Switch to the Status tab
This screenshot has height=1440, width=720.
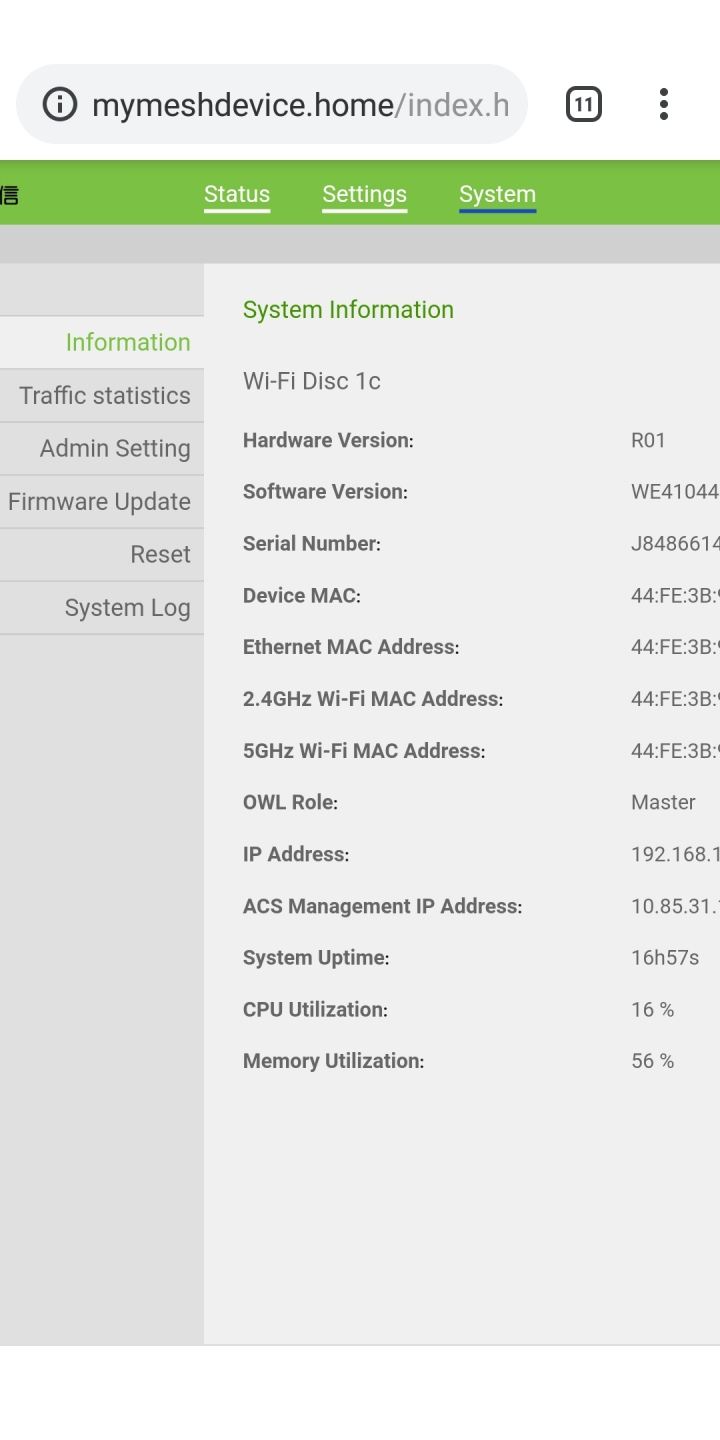click(x=237, y=194)
